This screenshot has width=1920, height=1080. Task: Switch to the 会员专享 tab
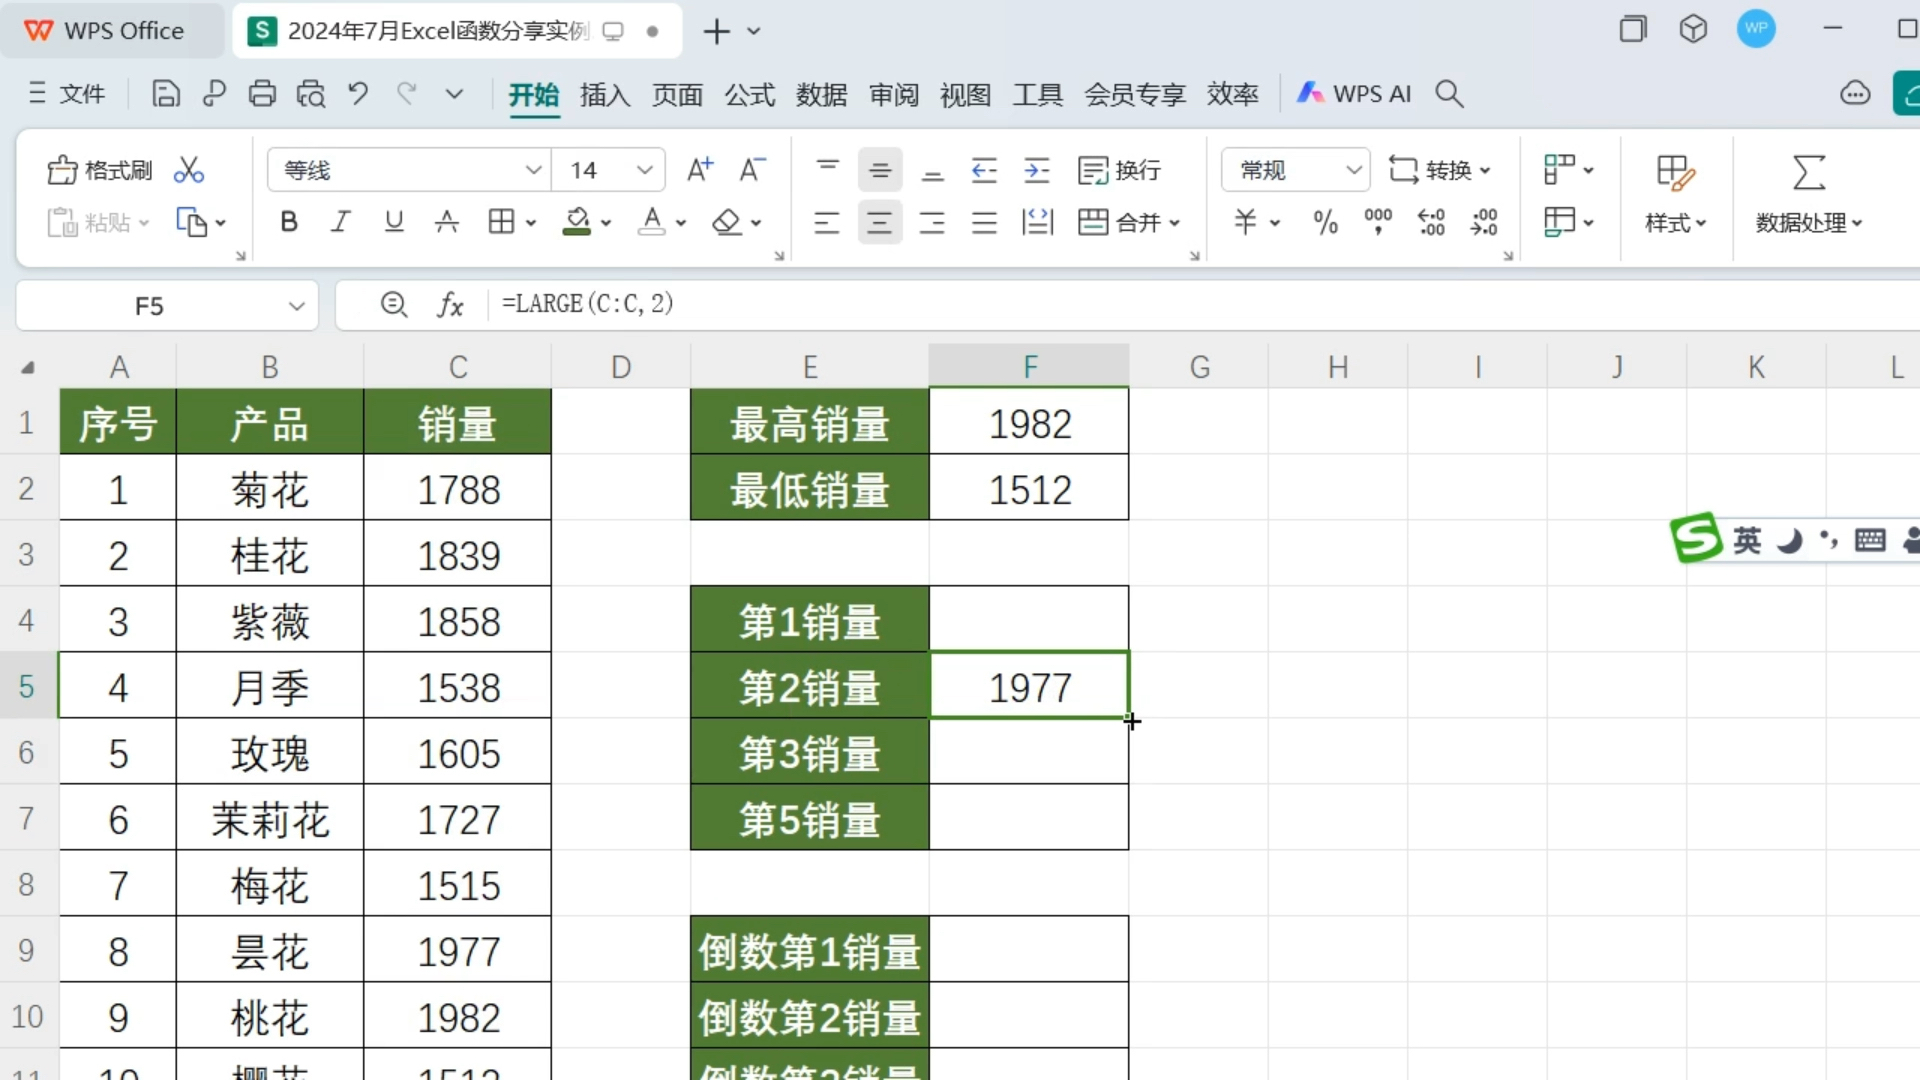[1135, 94]
